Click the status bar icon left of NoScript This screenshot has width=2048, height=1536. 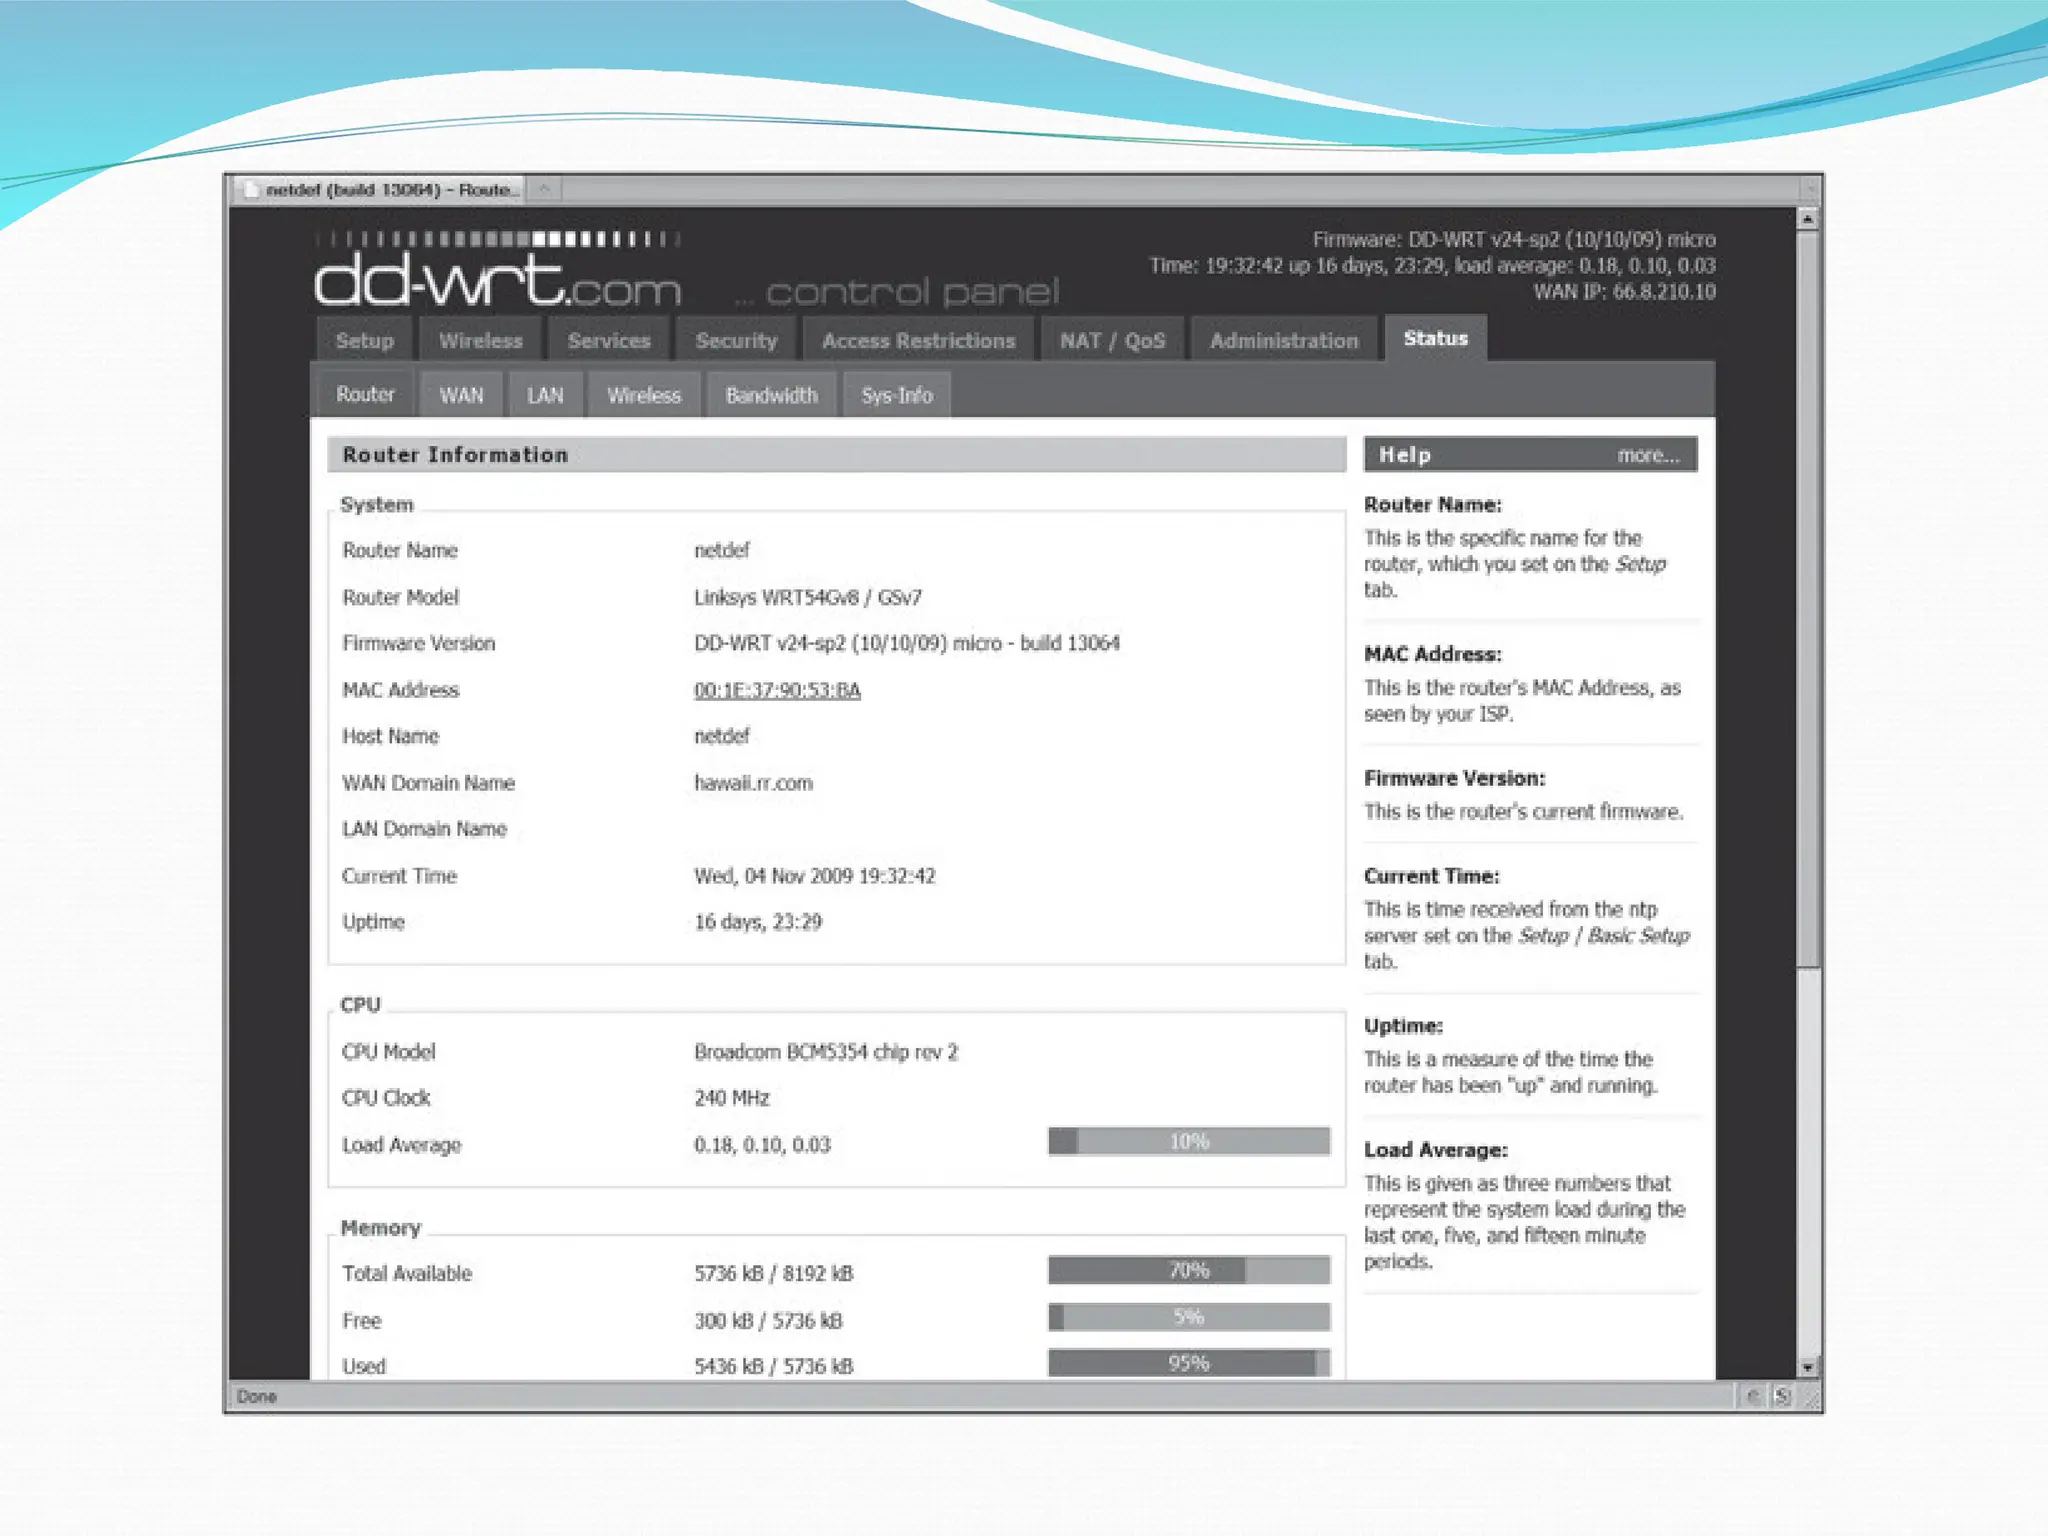click(x=1753, y=1396)
